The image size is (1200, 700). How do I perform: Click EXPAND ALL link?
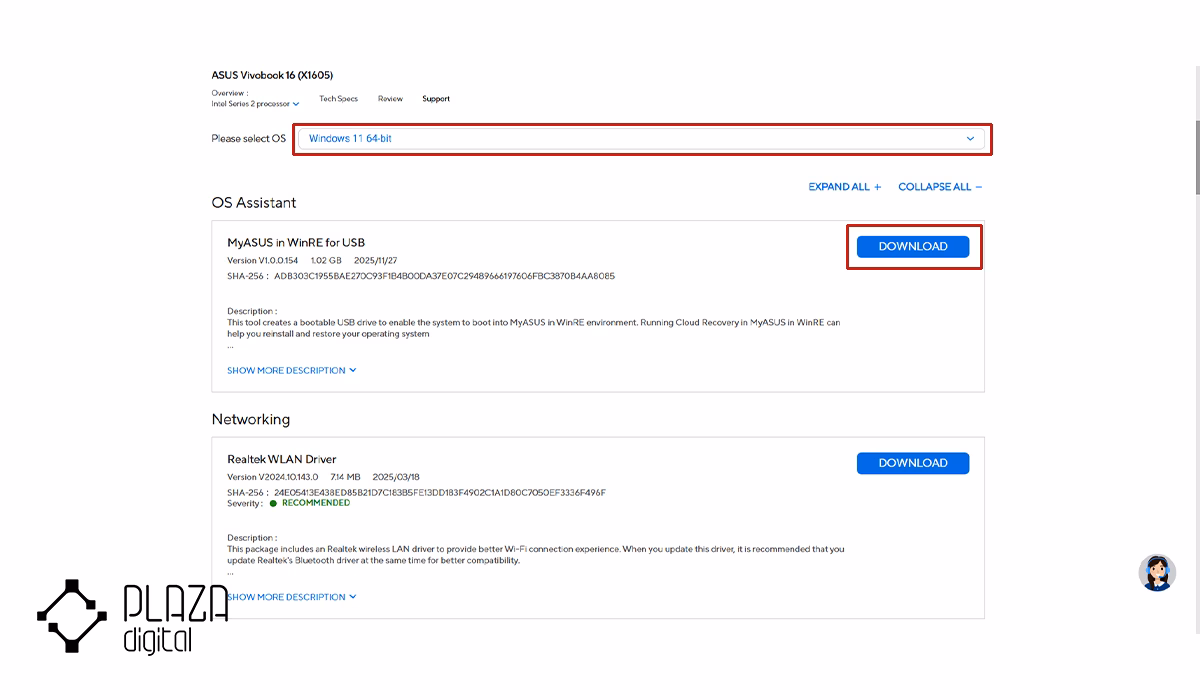(x=845, y=187)
